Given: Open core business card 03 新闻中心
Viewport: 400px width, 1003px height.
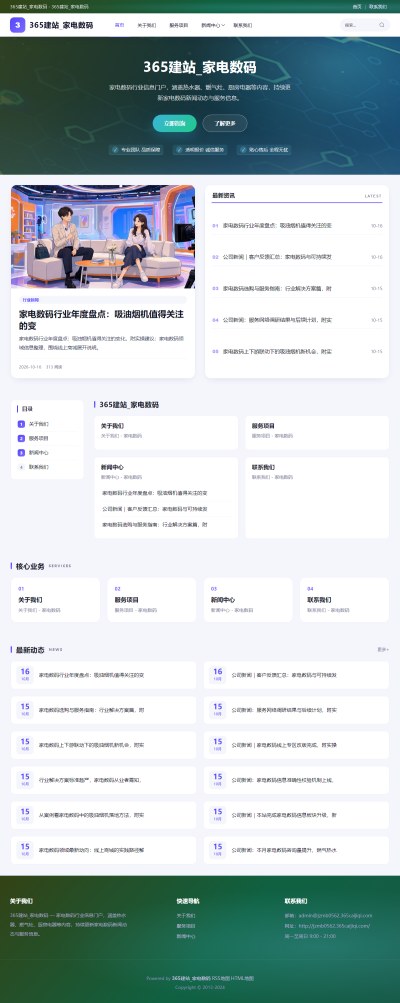Looking at the screenshot, I should (248, 600).
